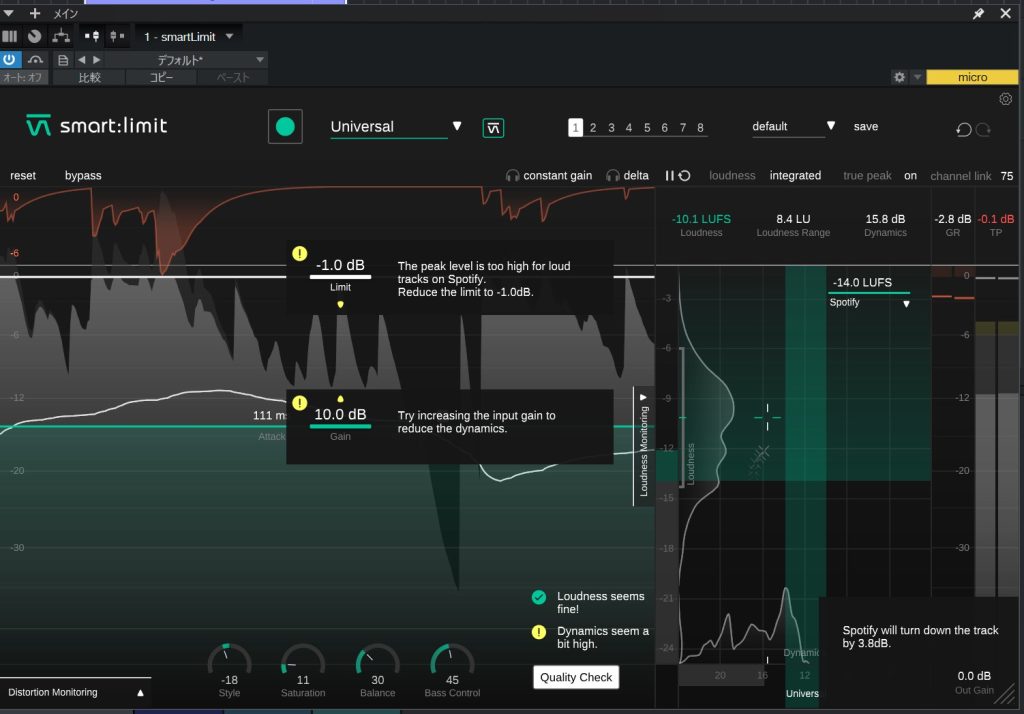Expand the Spotify target dropdown

(906, 303)
